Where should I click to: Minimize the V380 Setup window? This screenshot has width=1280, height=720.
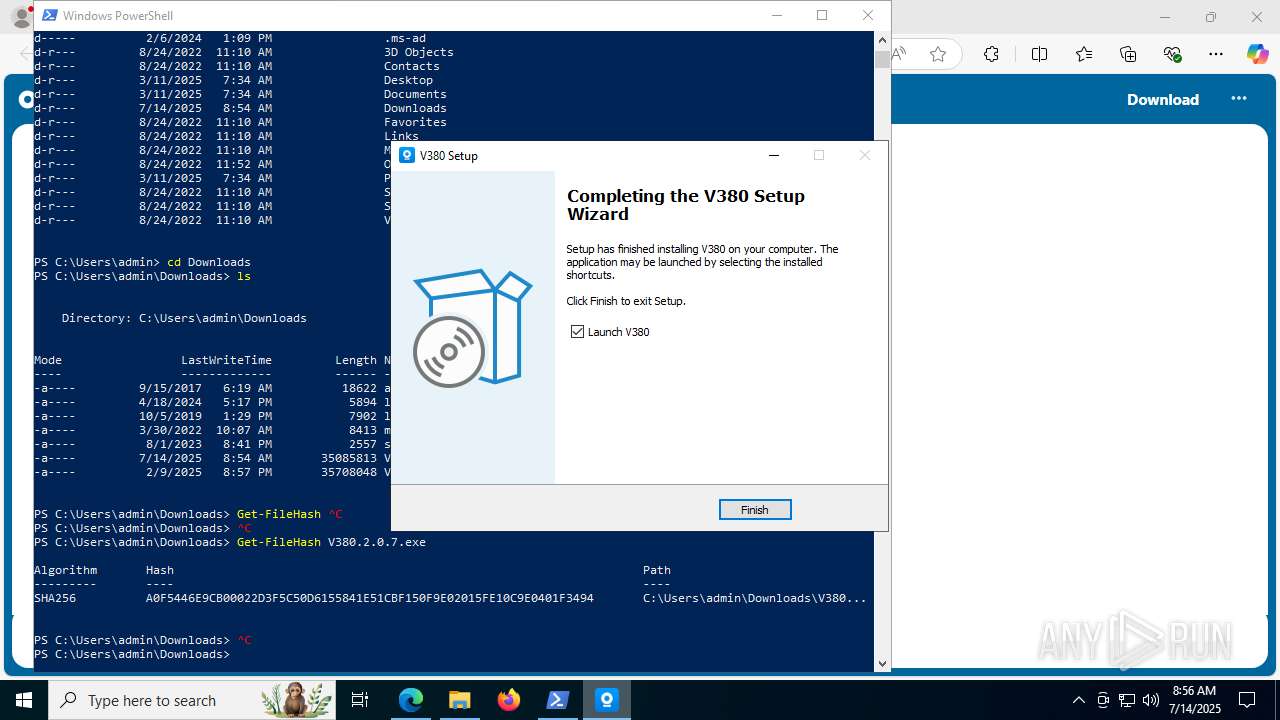click(774, 155)
